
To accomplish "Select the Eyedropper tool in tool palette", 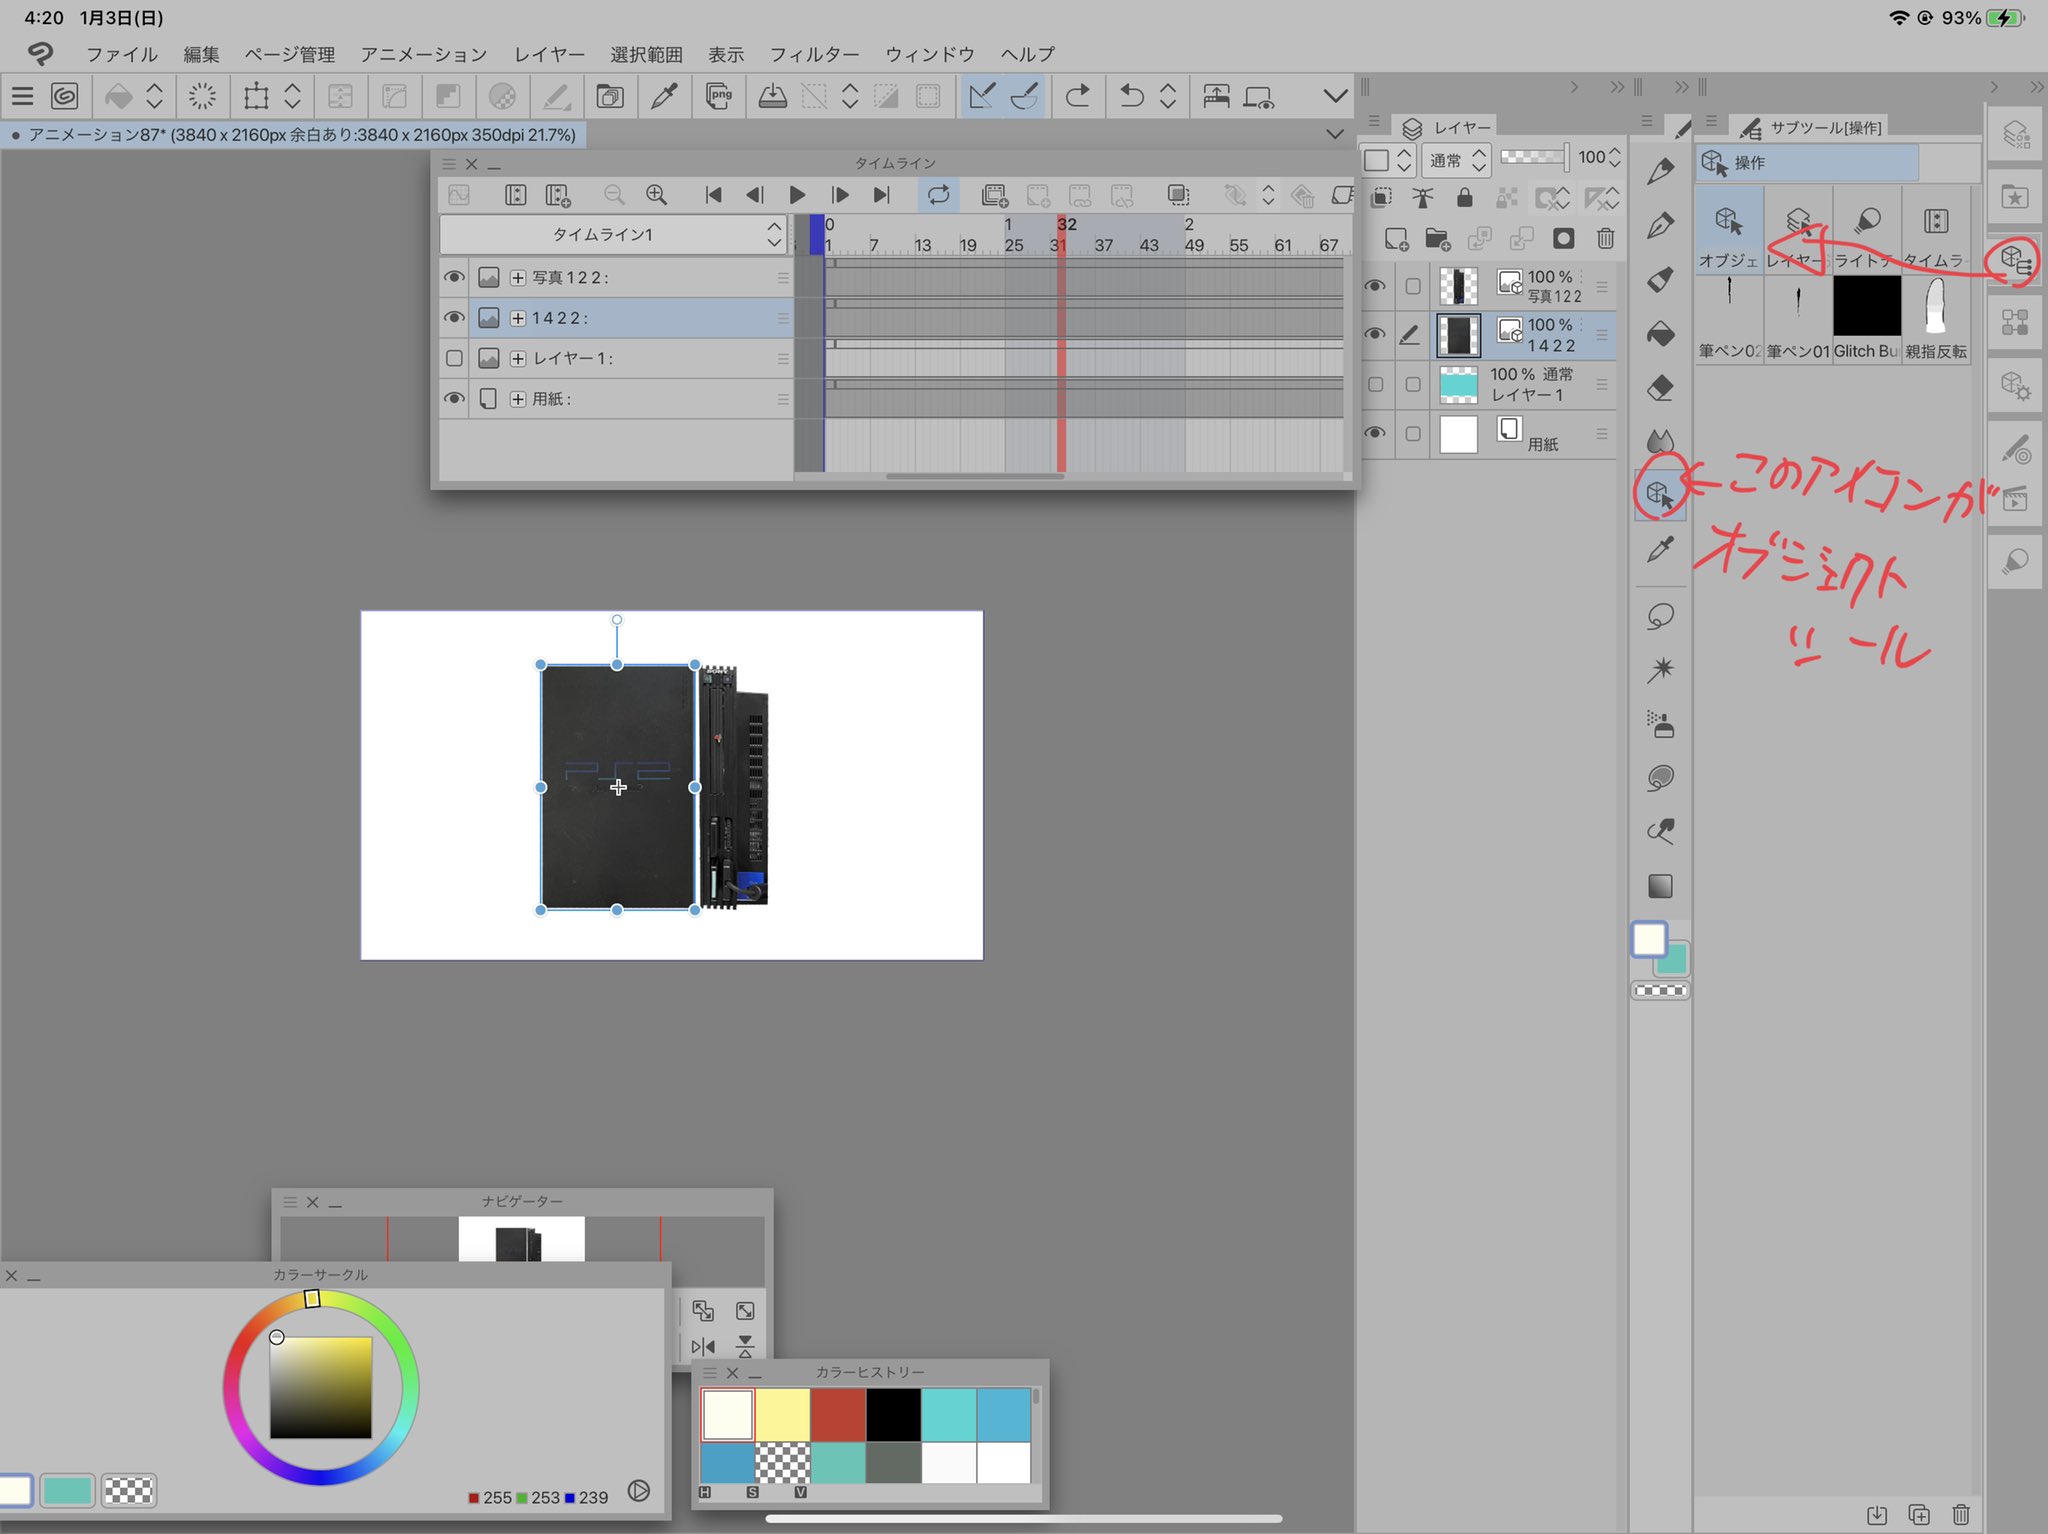I will coord(1660,549).
